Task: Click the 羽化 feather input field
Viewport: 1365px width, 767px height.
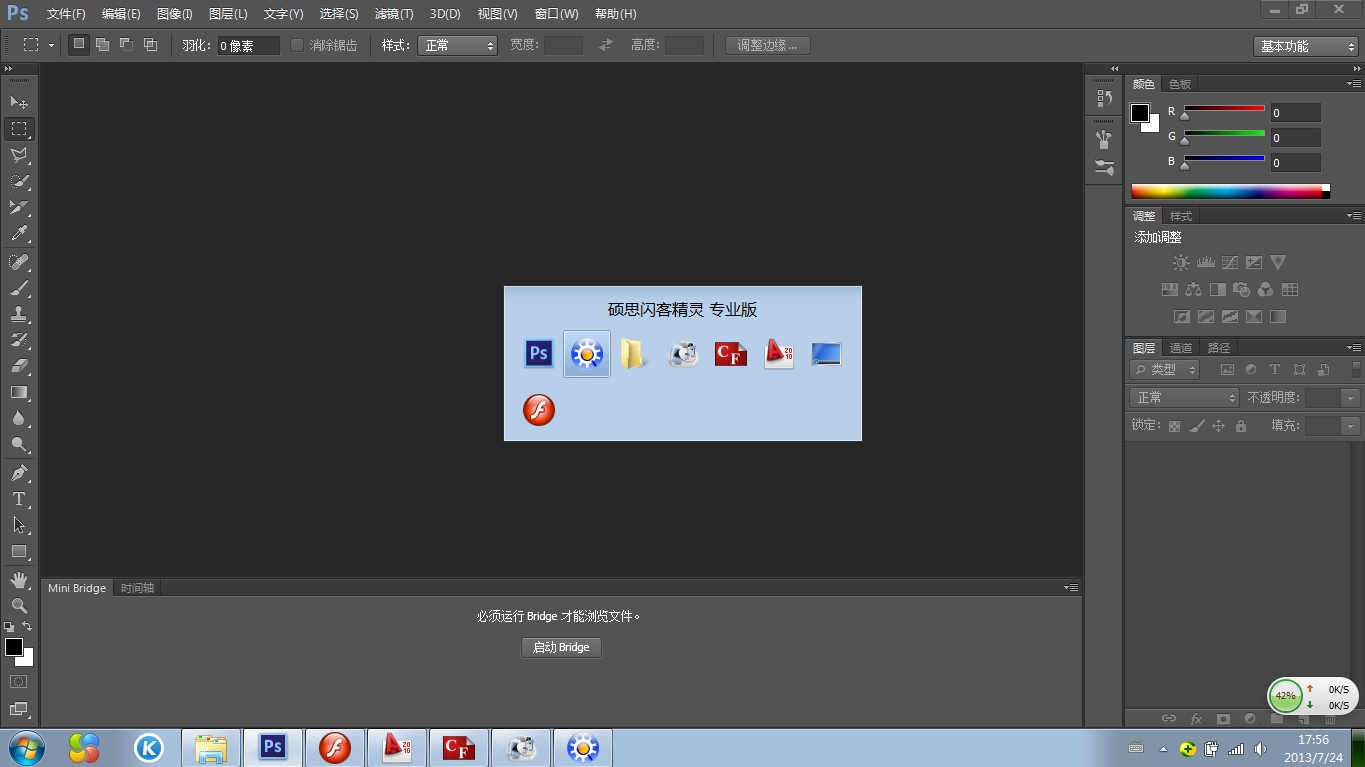Action: pyautogui.click(x=249, y=45)
